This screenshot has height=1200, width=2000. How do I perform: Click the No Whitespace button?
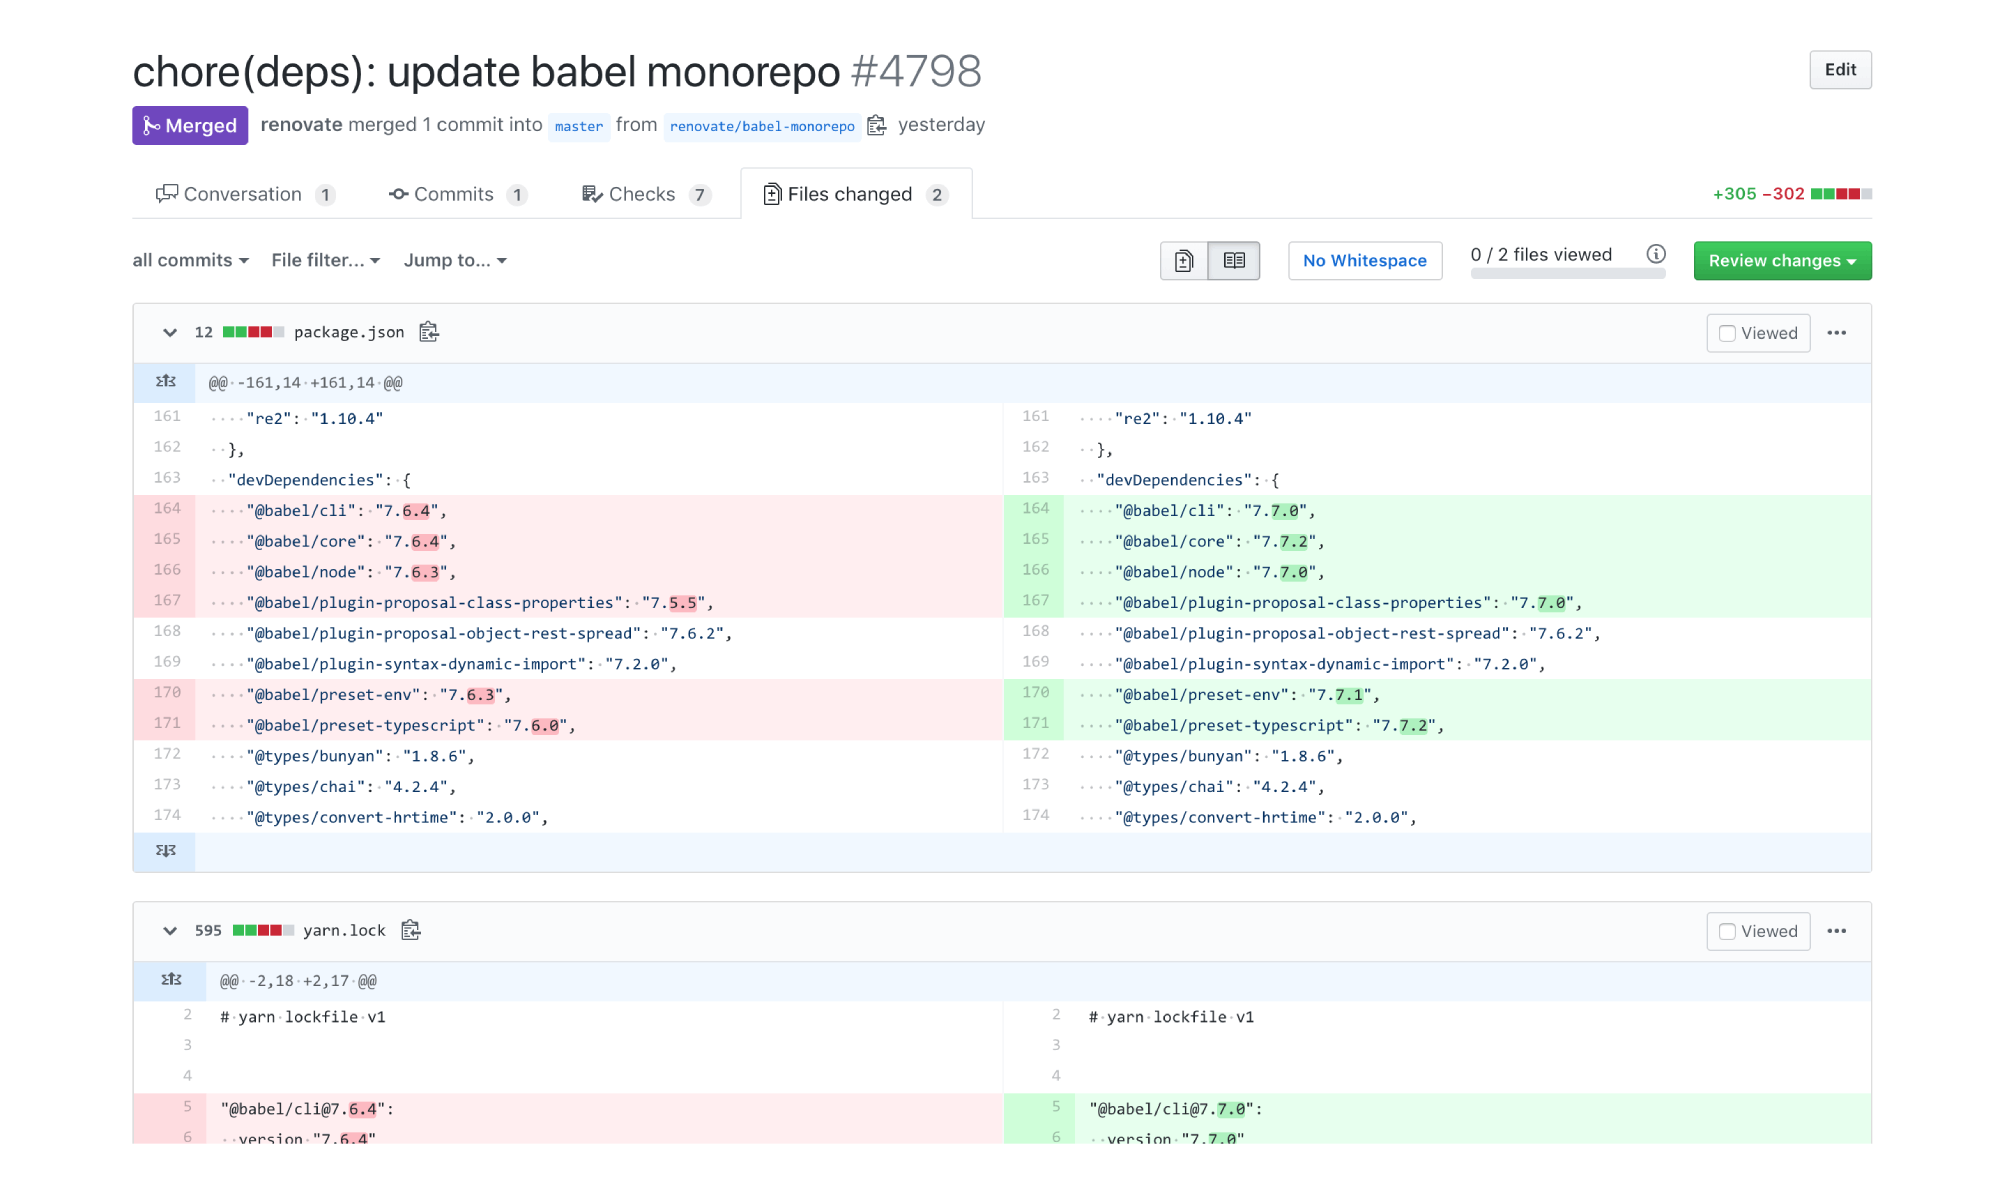point(1364,261)
